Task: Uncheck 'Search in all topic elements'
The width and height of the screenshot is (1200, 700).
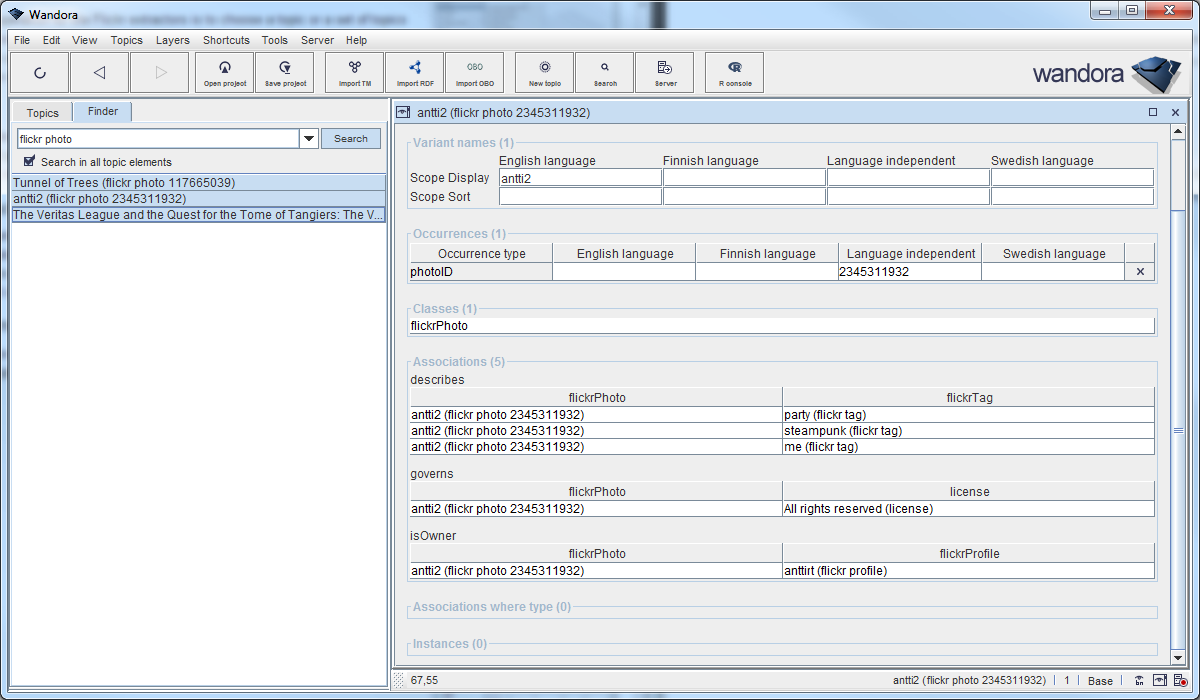Action: [x=30, y=161]
